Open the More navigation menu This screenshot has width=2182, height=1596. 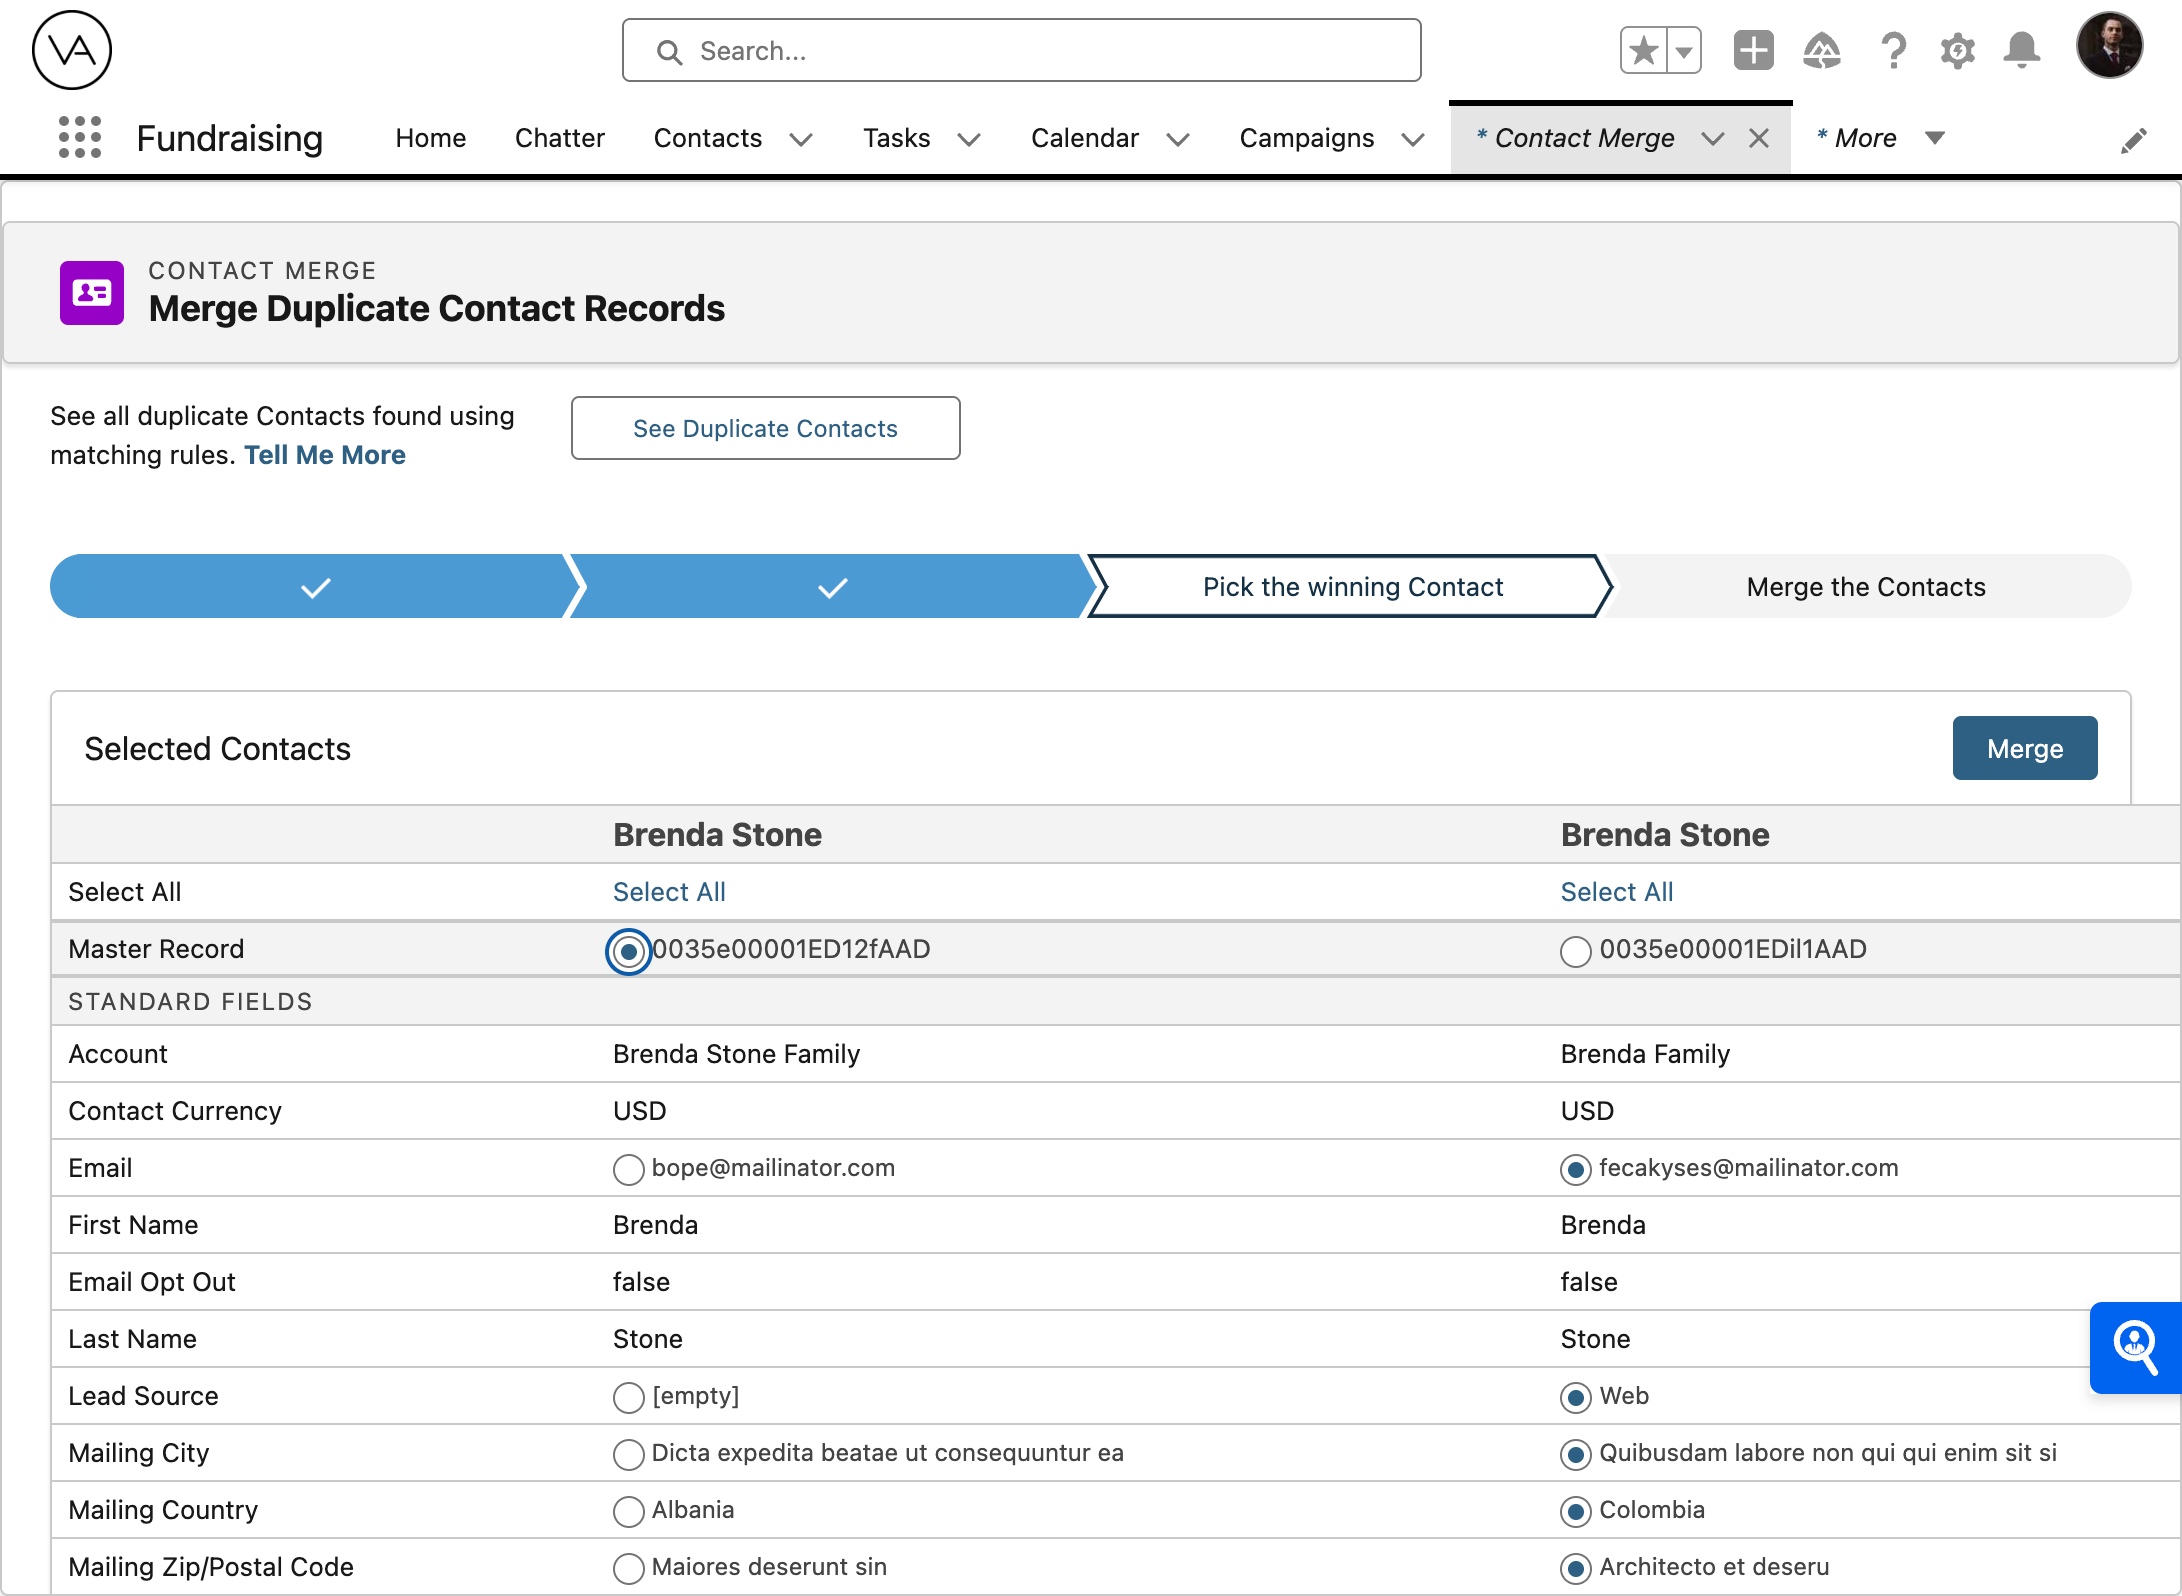click(1880, 138)
